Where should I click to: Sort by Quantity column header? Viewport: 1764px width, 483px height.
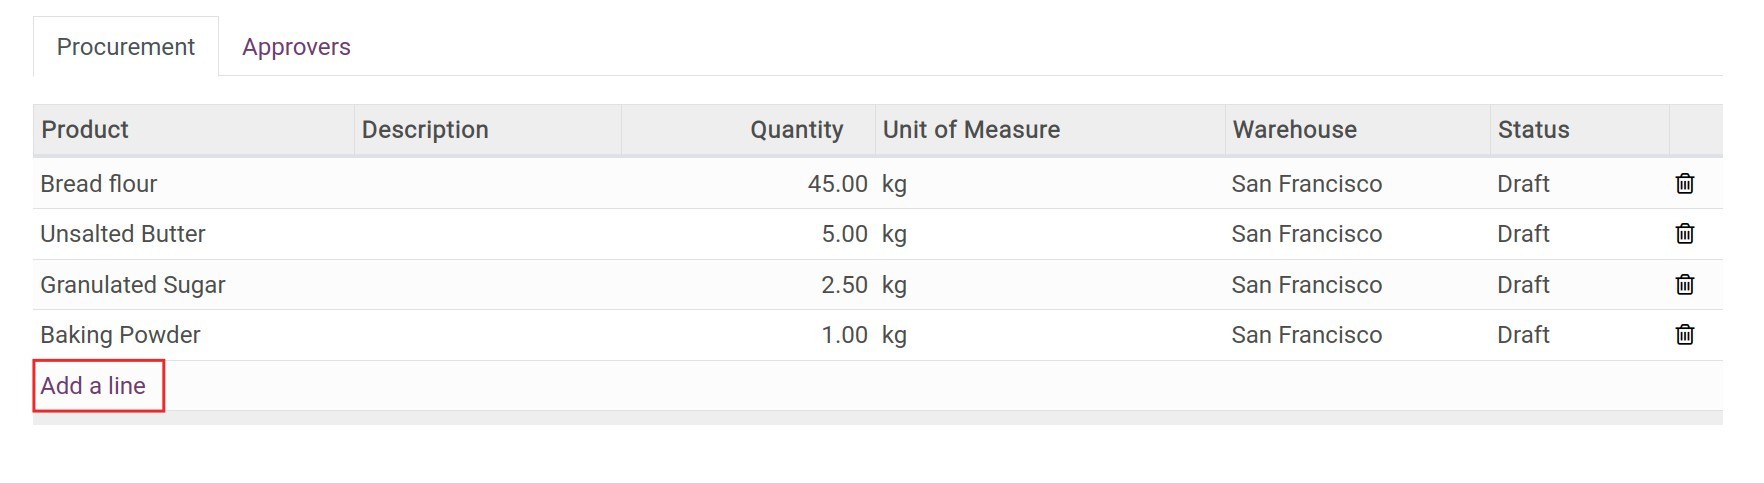796,130
